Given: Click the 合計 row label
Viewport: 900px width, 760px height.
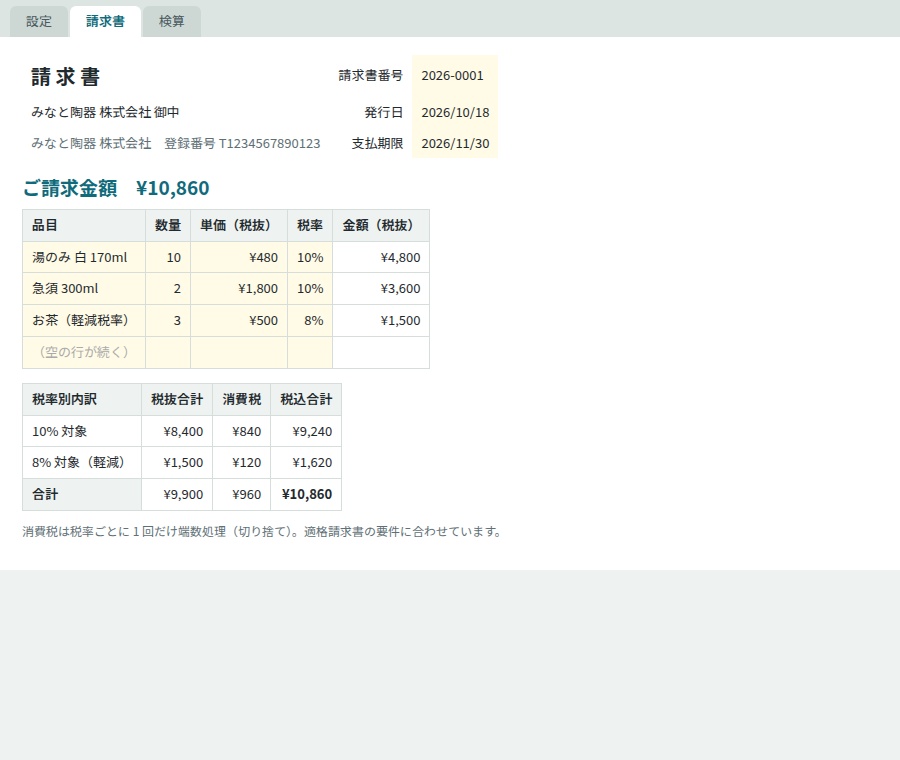Looking at the screenshot, I should coord(82,494).
